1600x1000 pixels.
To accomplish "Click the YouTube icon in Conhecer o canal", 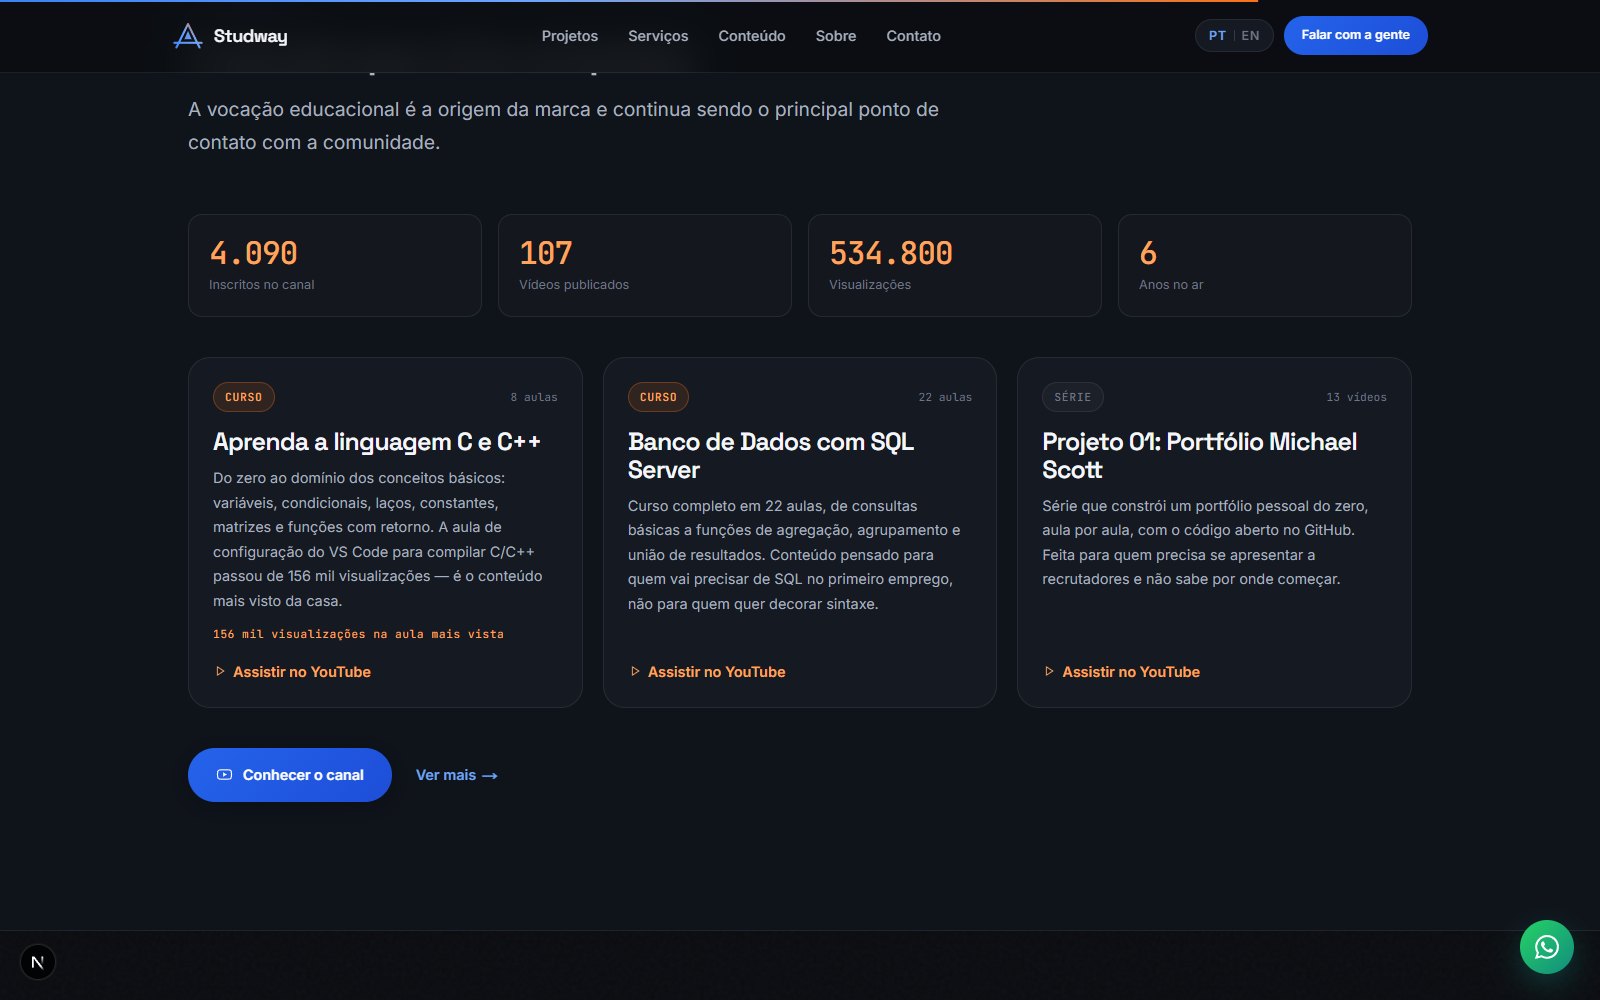I will point(224,775).
